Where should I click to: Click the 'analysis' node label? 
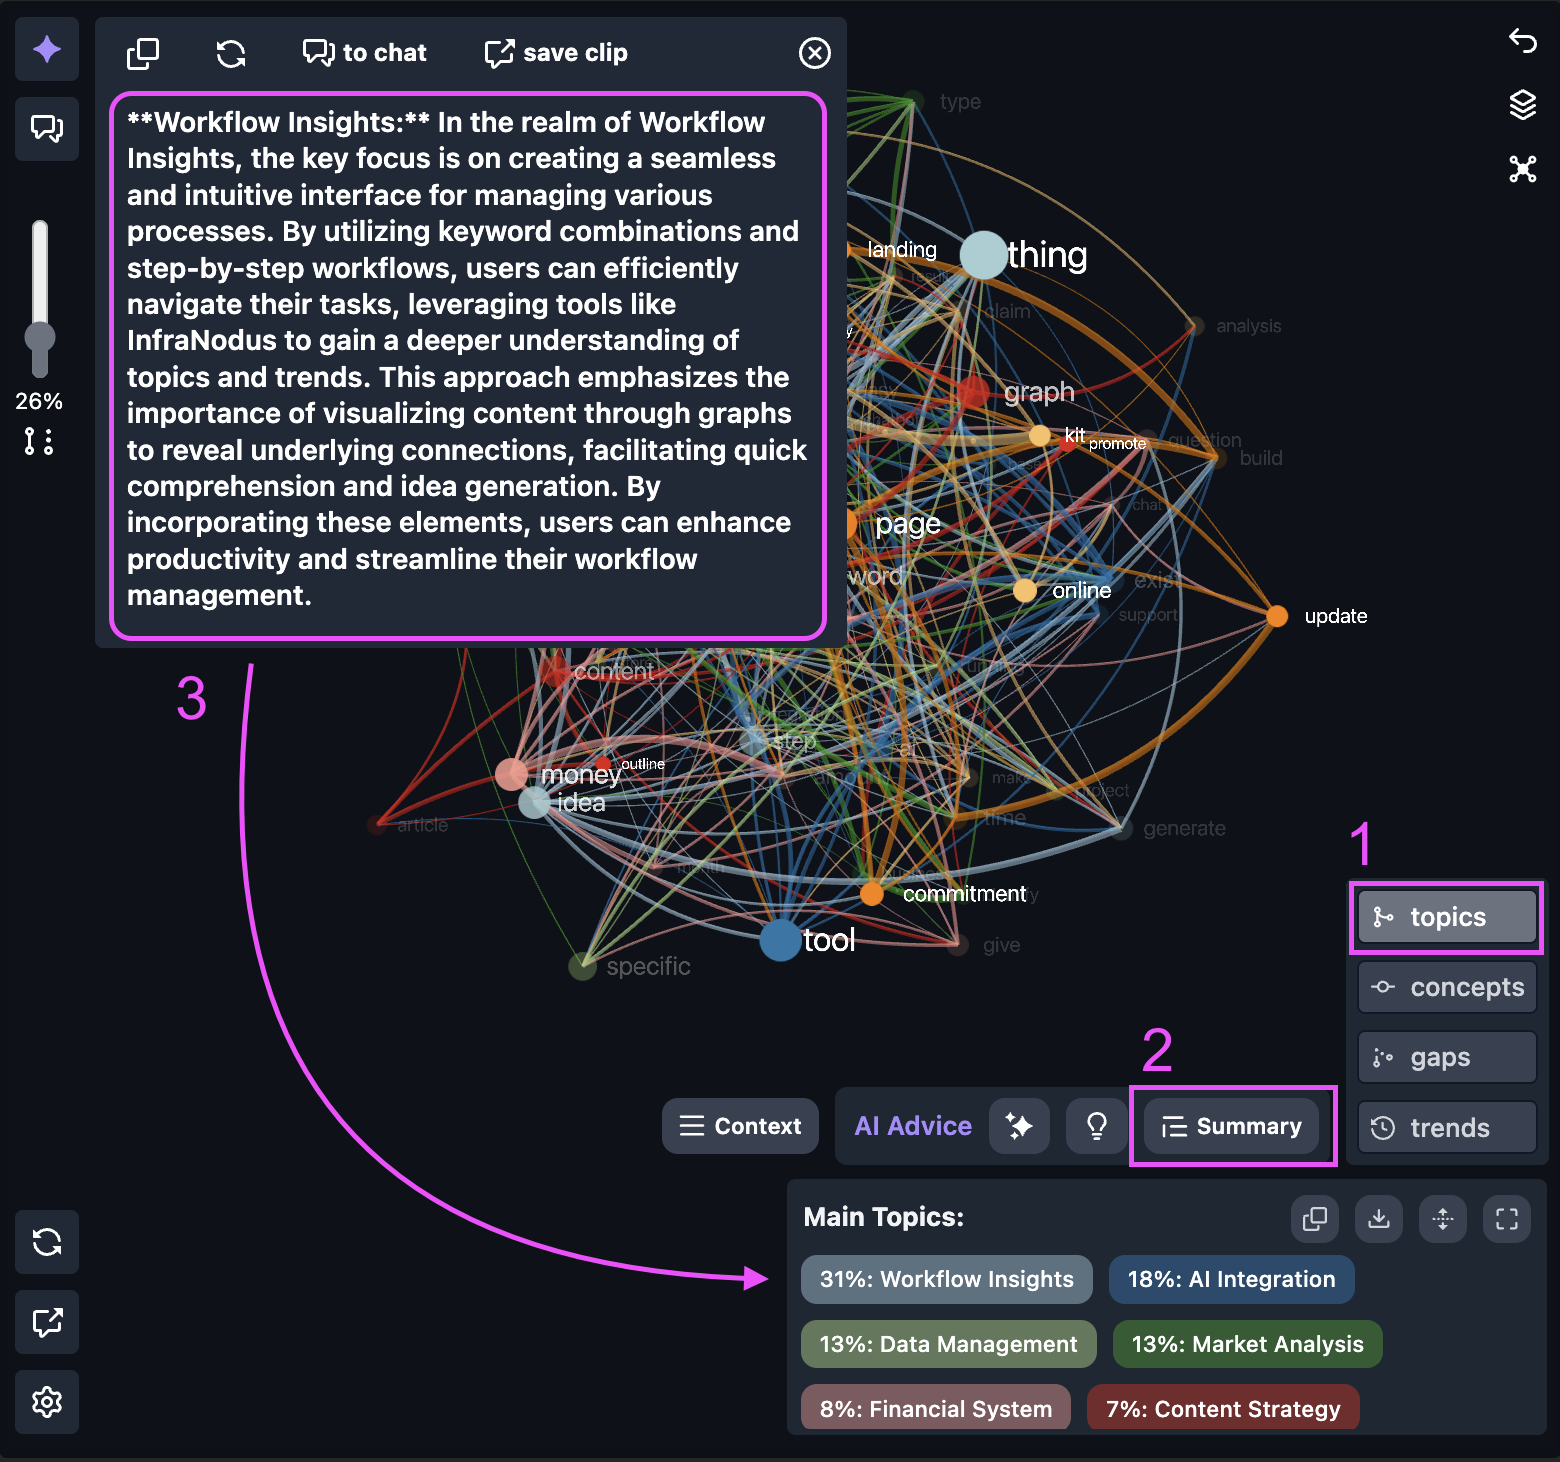[x=1248, y=326]
